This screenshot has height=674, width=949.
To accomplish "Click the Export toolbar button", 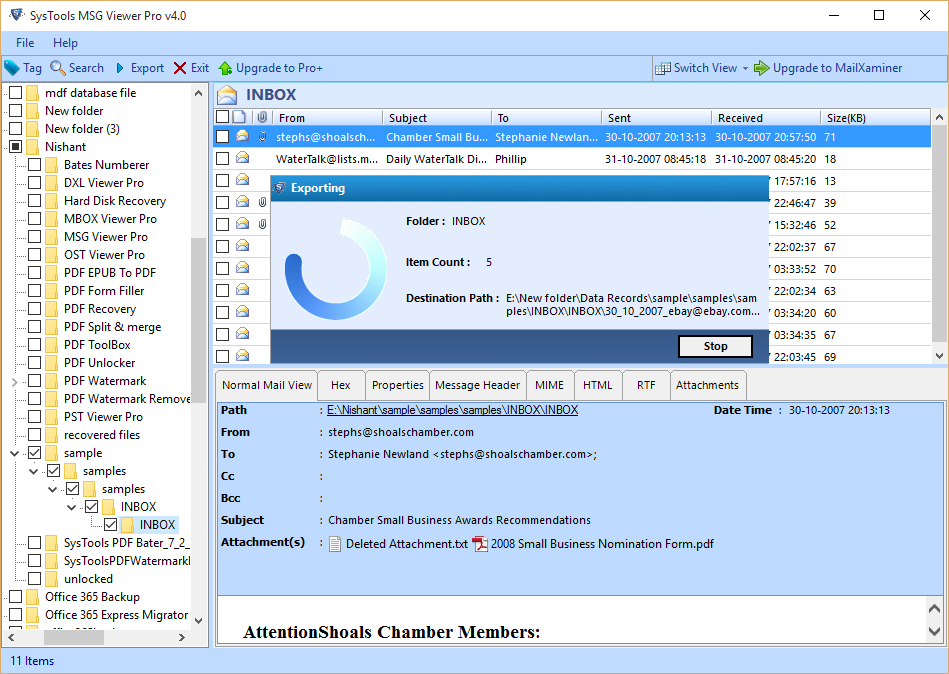I will [139, 68].
